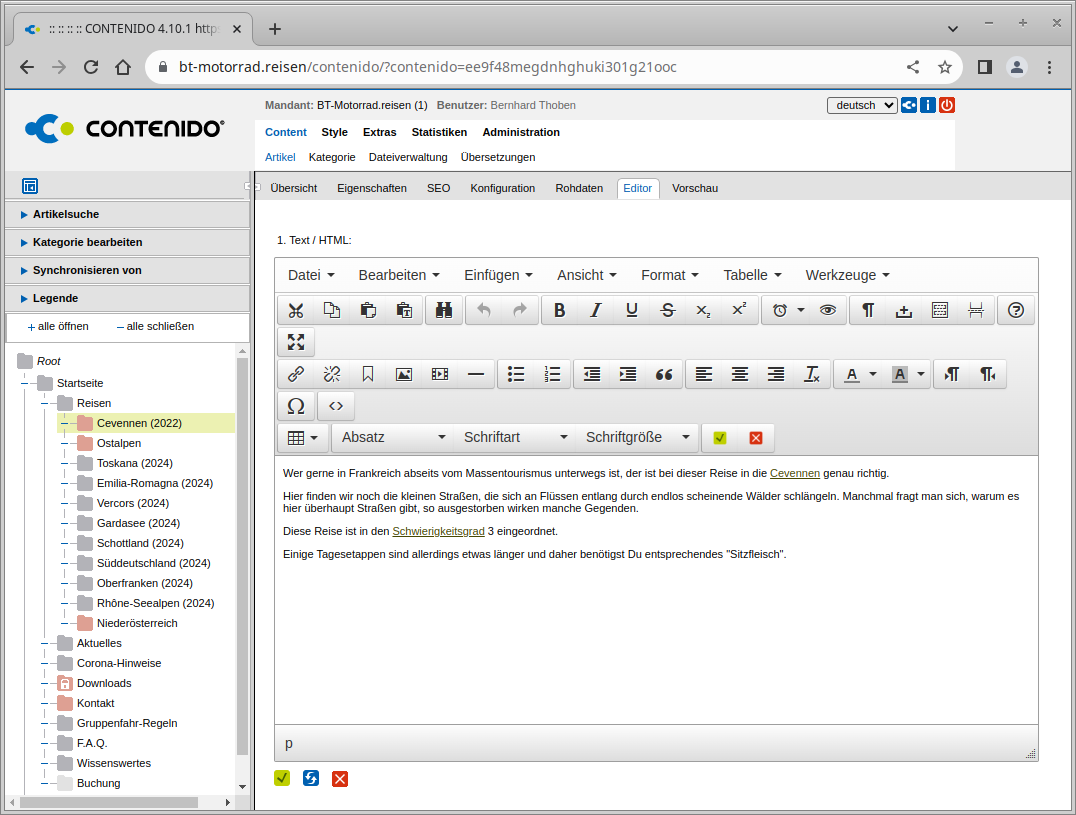This screenshot has height=815, width=1076.
Task: Insert a special character with Omega icon
Action: coord(296,406)
